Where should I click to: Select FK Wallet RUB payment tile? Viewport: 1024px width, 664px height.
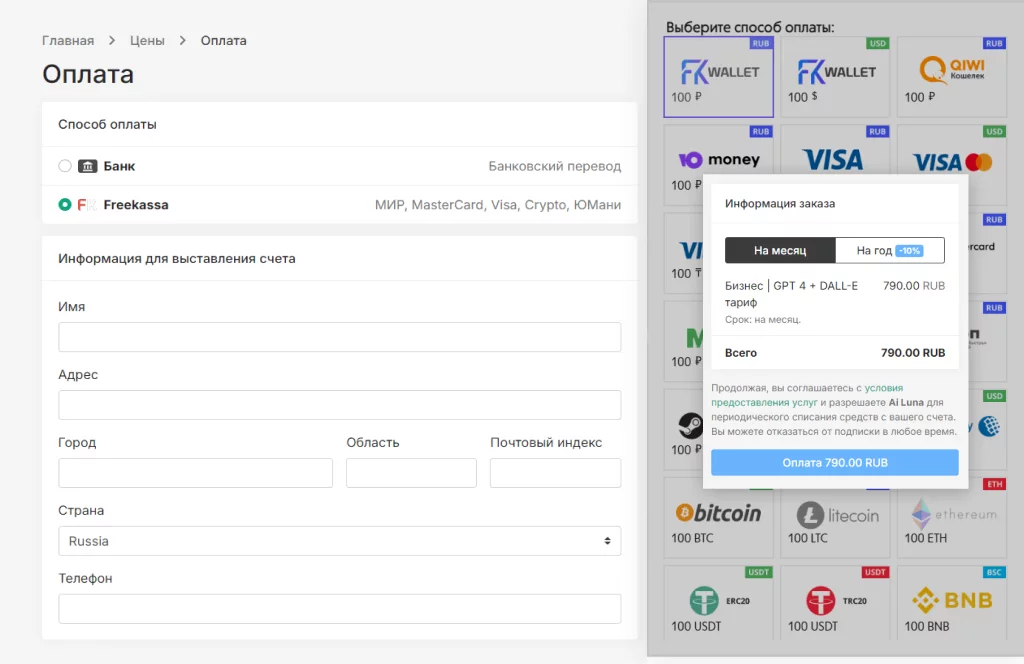point(718,77)
